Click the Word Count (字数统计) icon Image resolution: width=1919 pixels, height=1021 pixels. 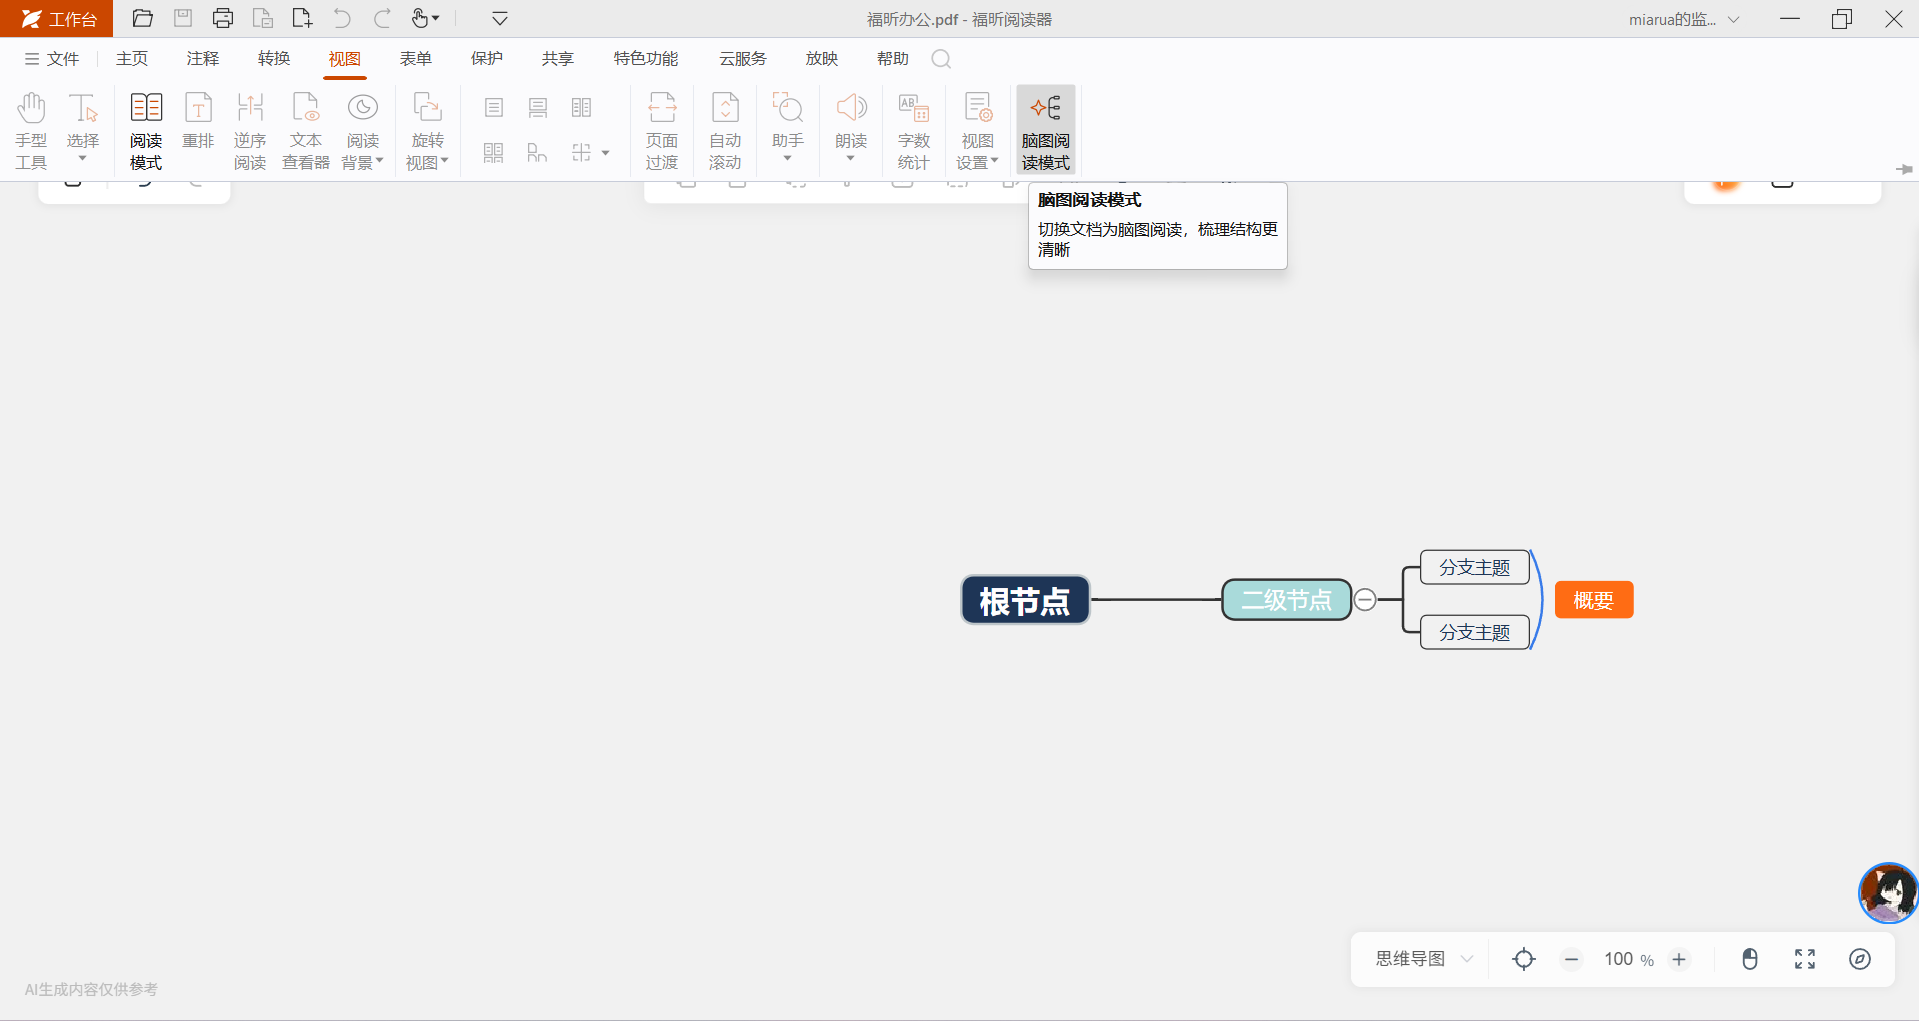913,130
